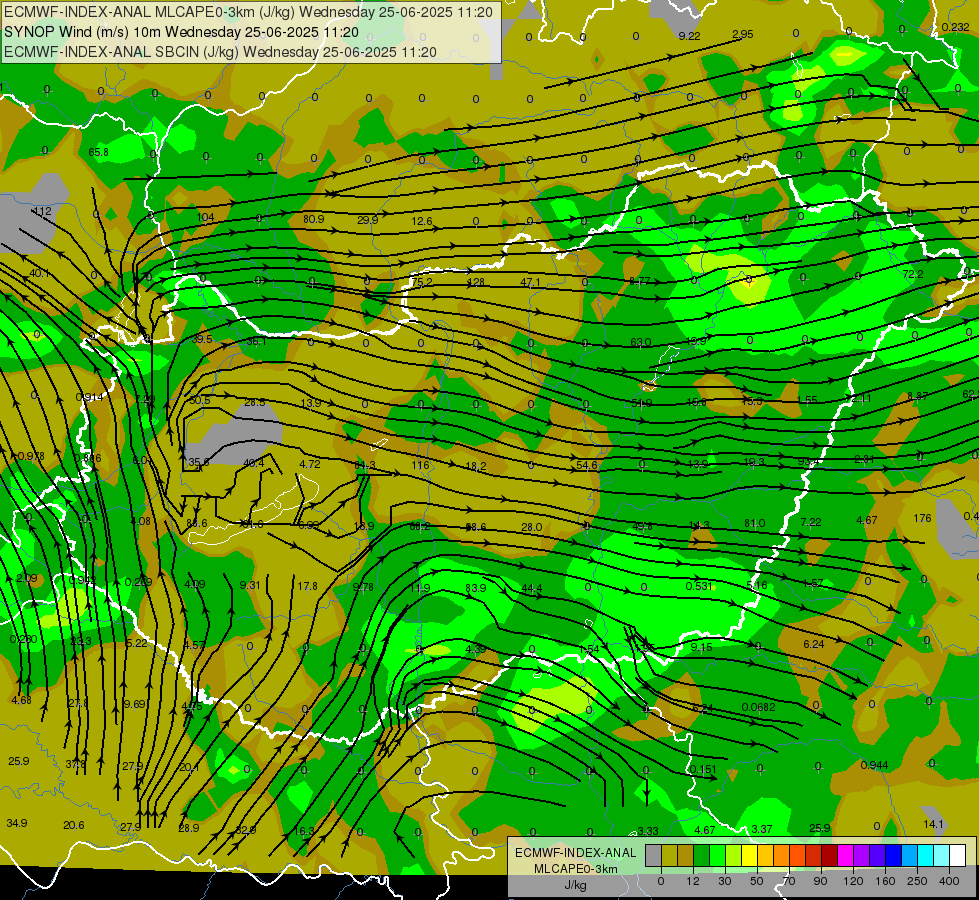Click the map value 0.531
979x900 pixels.
click(x=699, y=586)
